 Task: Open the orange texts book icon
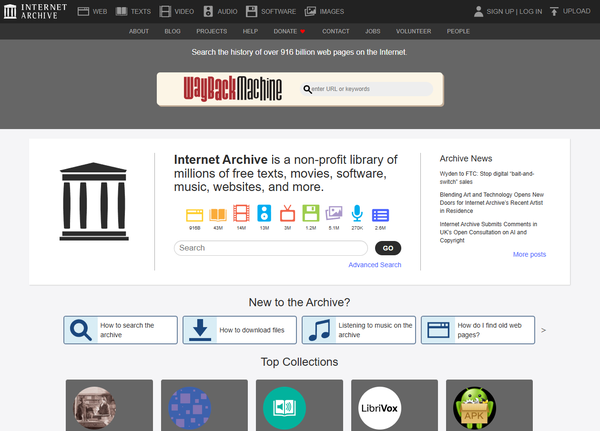[x=217, y=213]
